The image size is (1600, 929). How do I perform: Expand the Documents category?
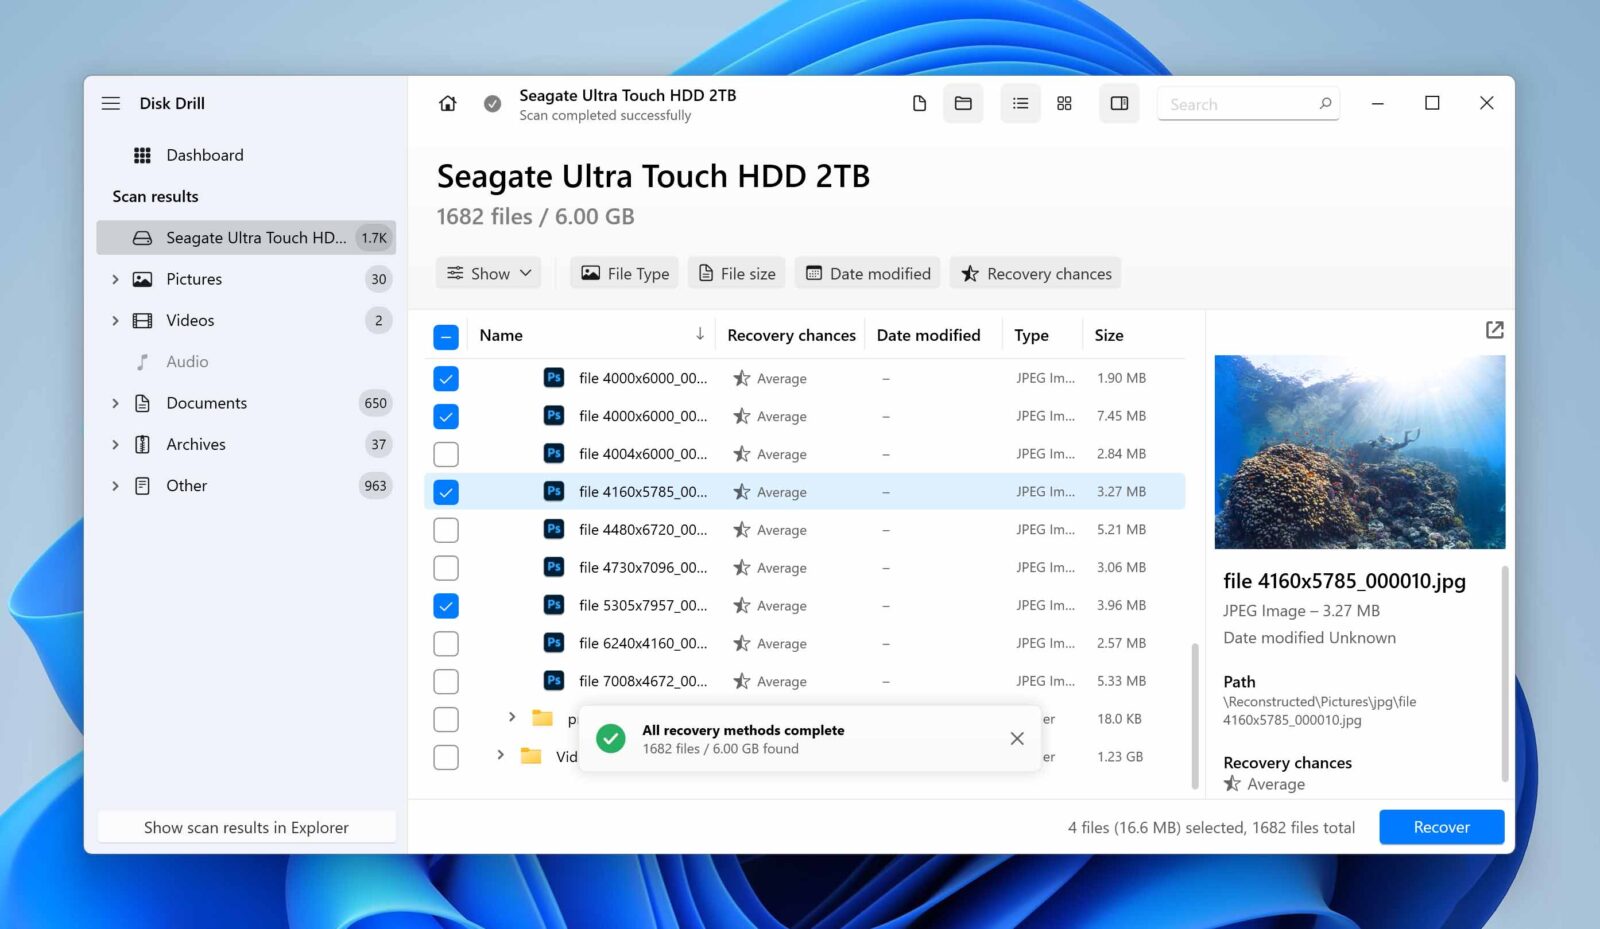pos(115,402)
